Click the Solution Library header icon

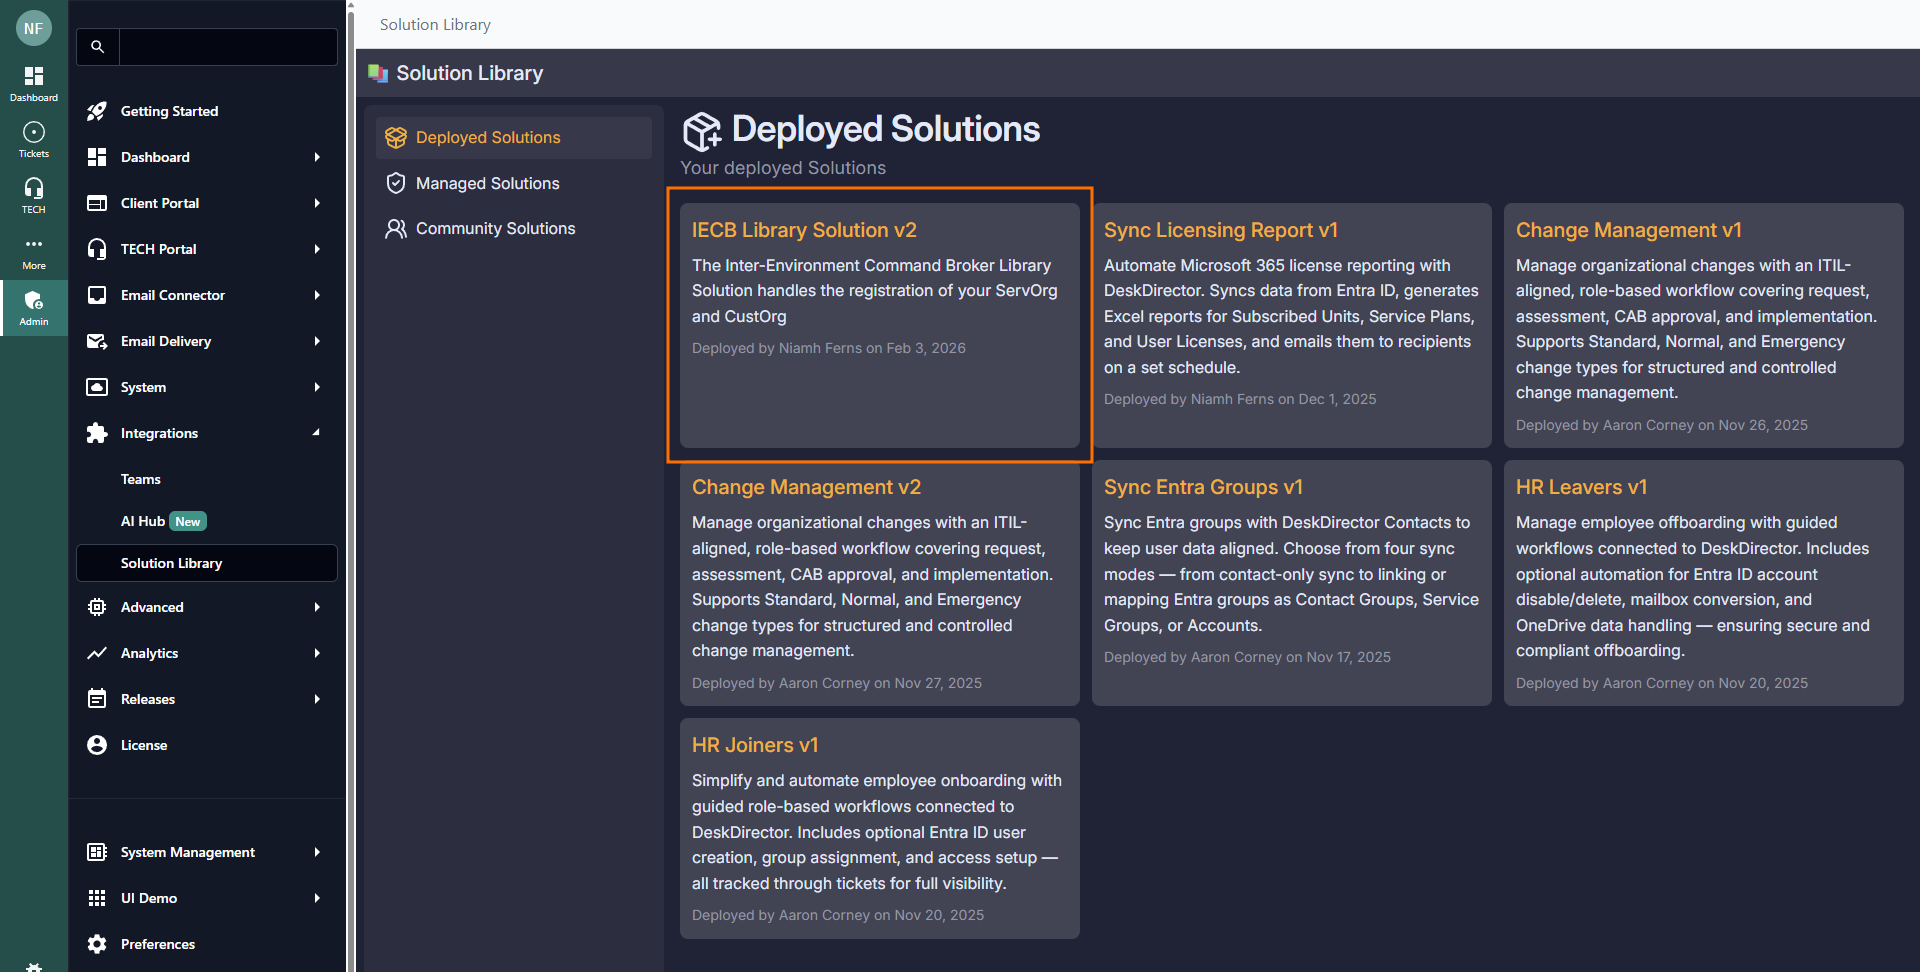[x=378, y=73]
